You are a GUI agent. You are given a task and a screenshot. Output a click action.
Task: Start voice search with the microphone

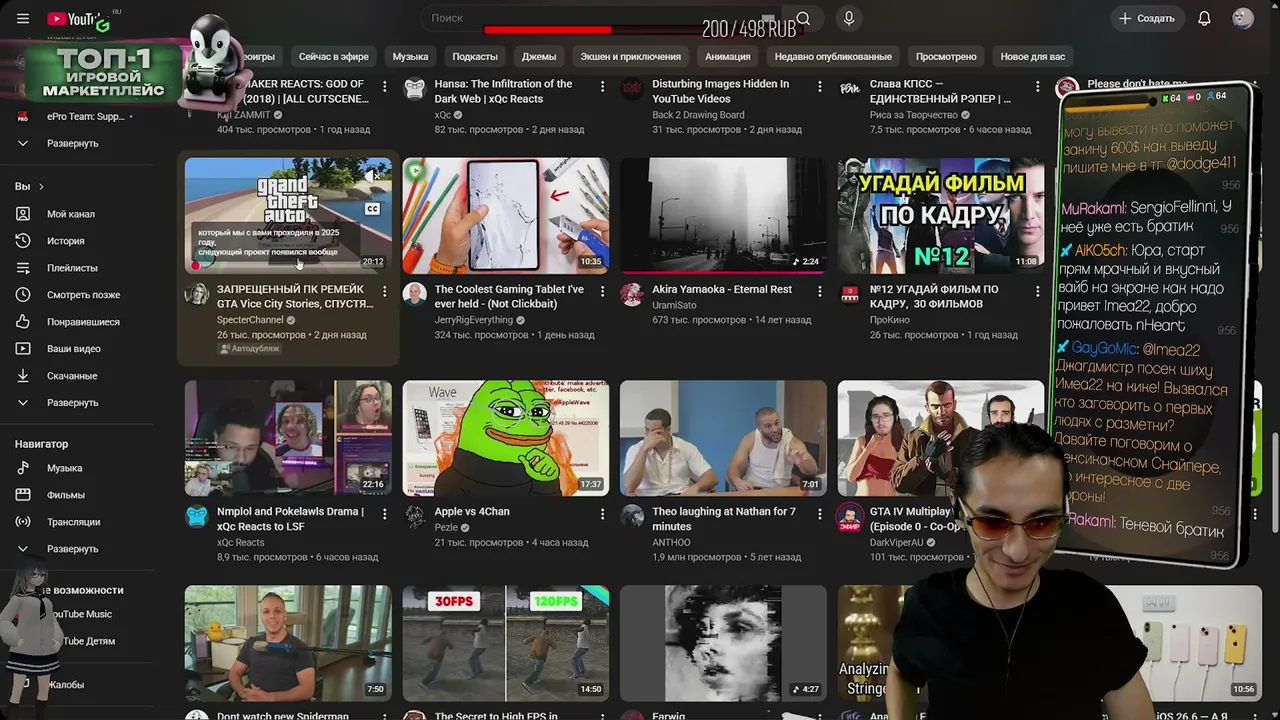coord(849,18)
